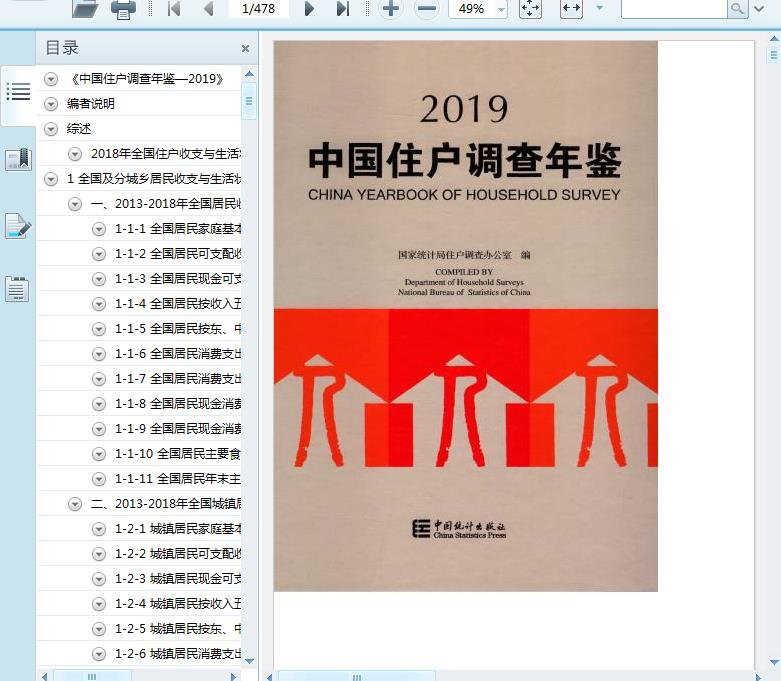Zoom out with the minus button
Screen dimensions: 781x681
tap(426, 8)
